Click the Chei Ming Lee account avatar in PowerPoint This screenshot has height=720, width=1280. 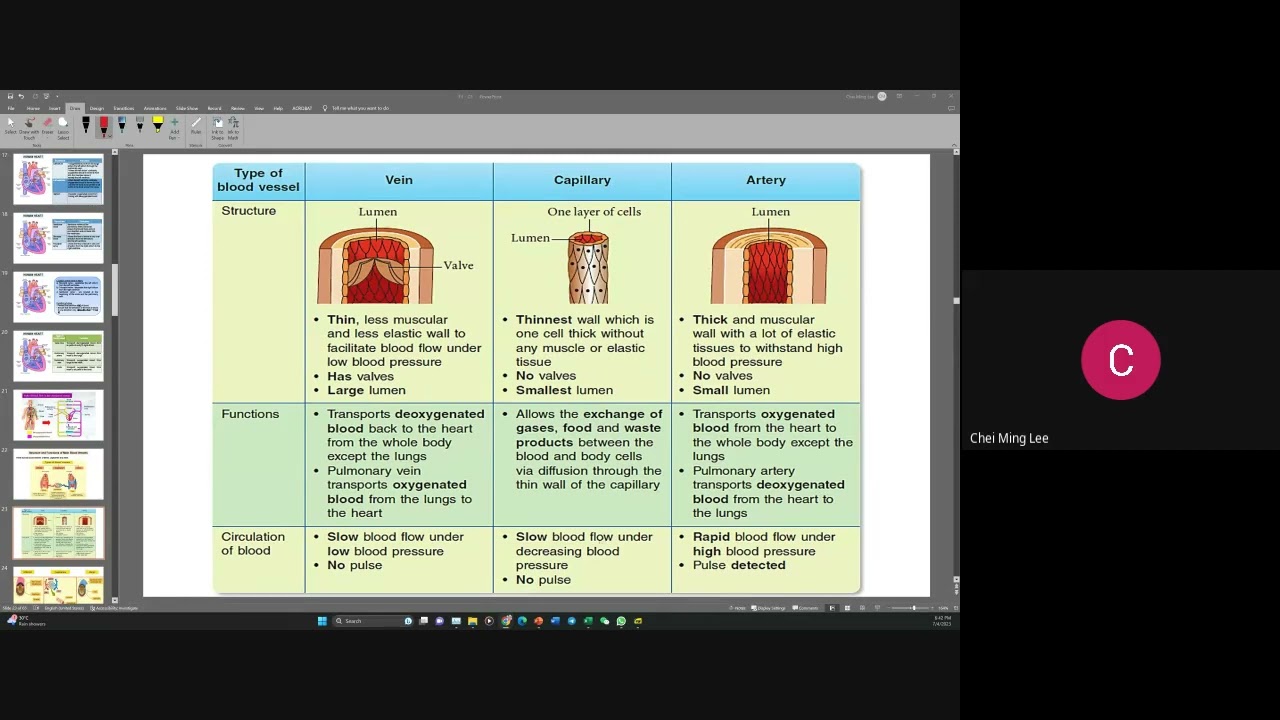(882, 96)
